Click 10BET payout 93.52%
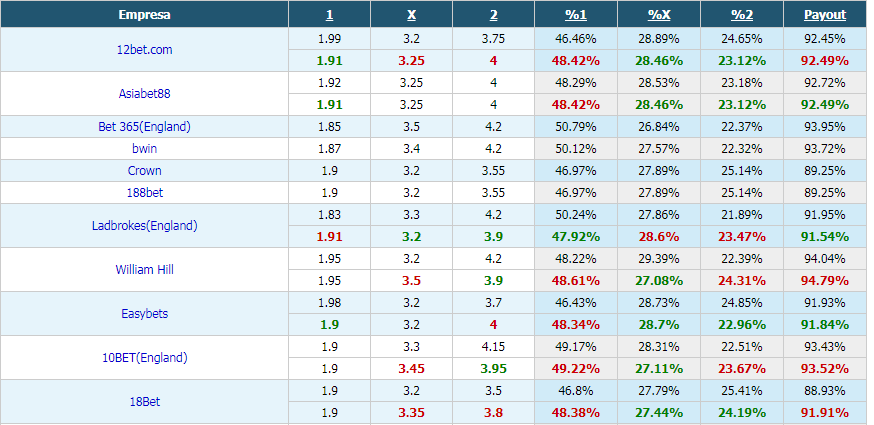The image size is (874, 425). tap(825, 369)
